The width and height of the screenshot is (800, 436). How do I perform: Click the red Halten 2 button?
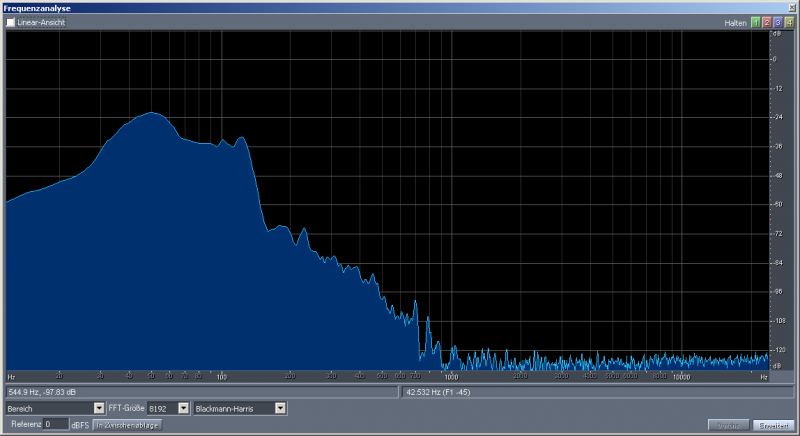pos(767,22)
